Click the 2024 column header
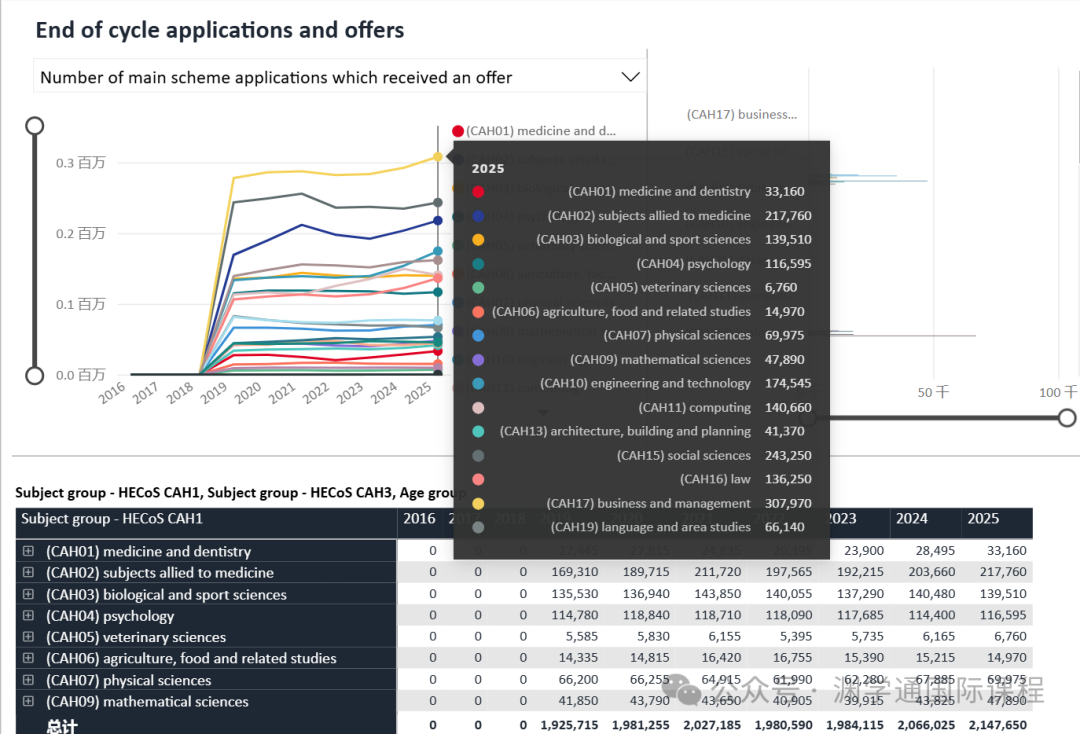The width and height of the screenshot is (1080, 734). tap(911, 519)
